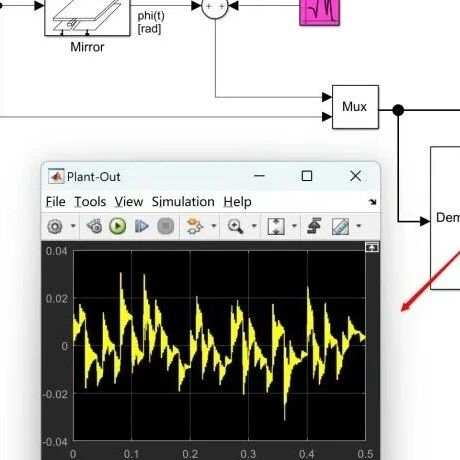
Task: Select the Sum junction block
Action: click(x=215, y=7)
